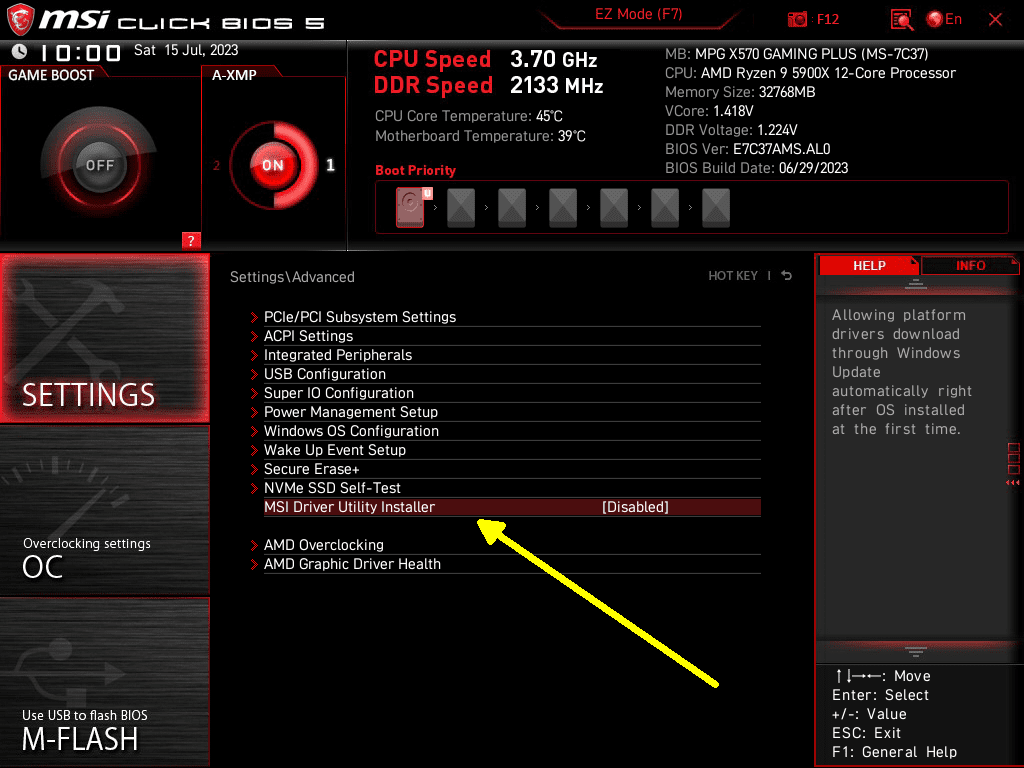The height and width of the screenshot is (768, 1024).
Task: Collapse help panel with top grip handle
Action: (916, 284)
